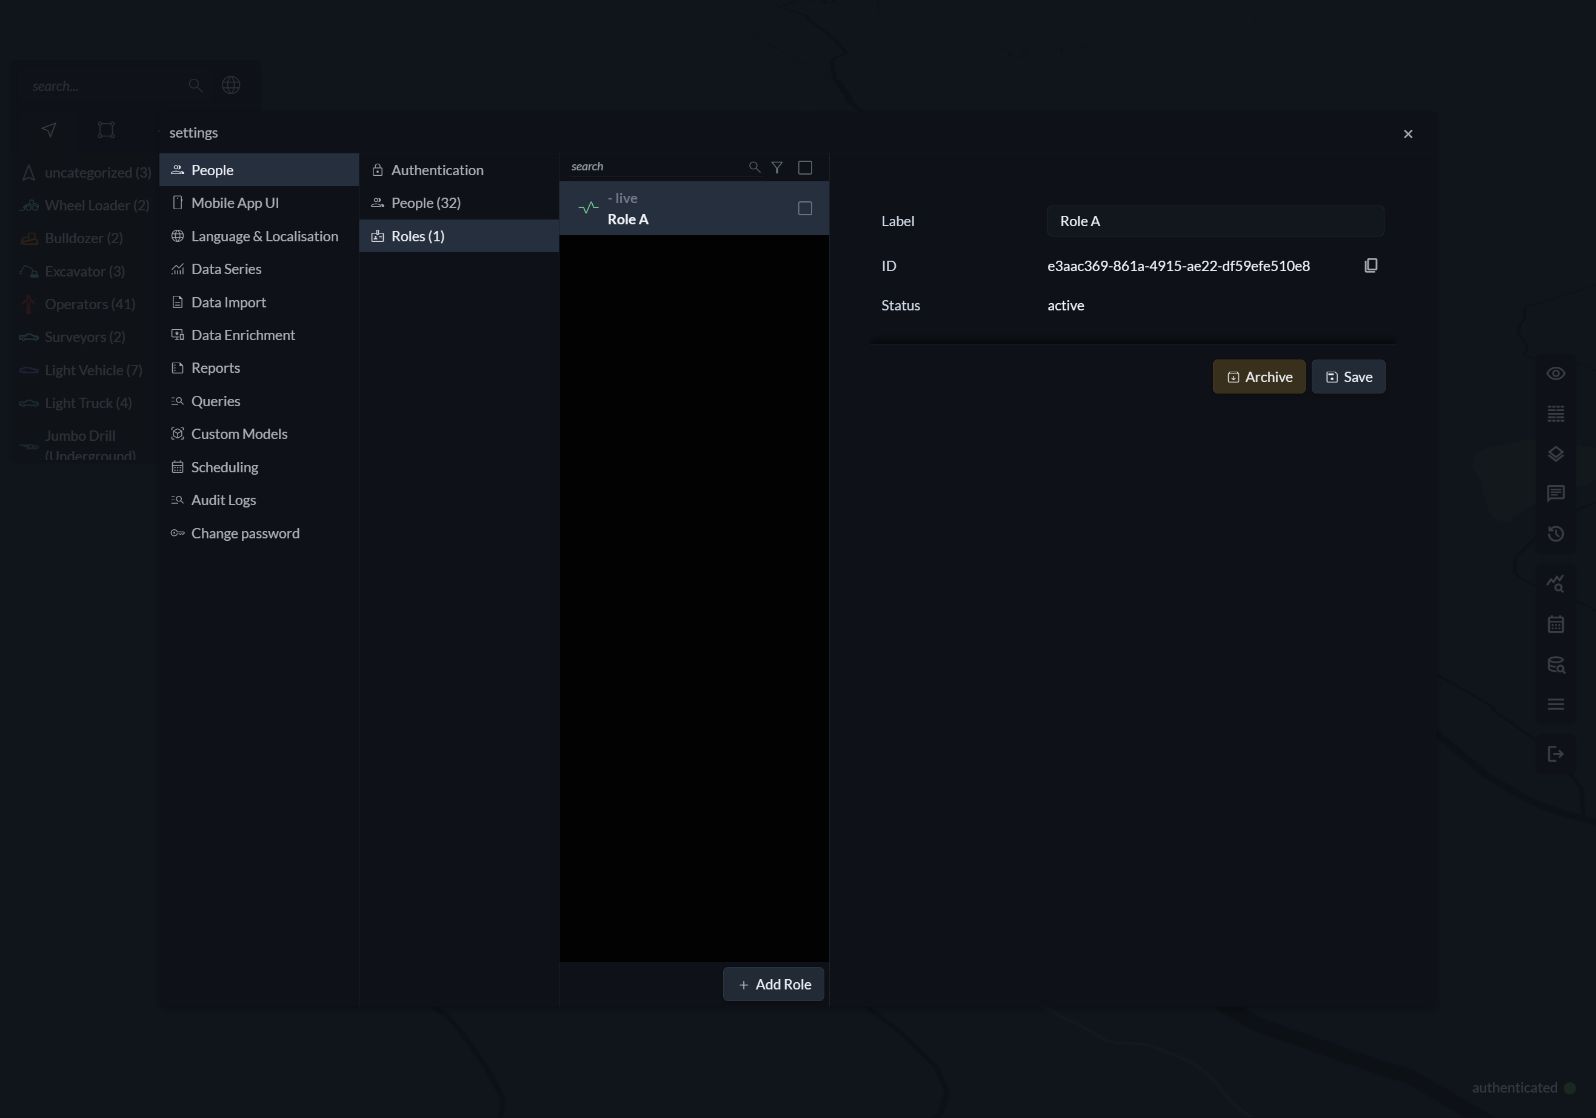The height and width of the screenshot is (1118, 1596).
Task: Click the globe icon beside the map search
Action: point(231,85)
